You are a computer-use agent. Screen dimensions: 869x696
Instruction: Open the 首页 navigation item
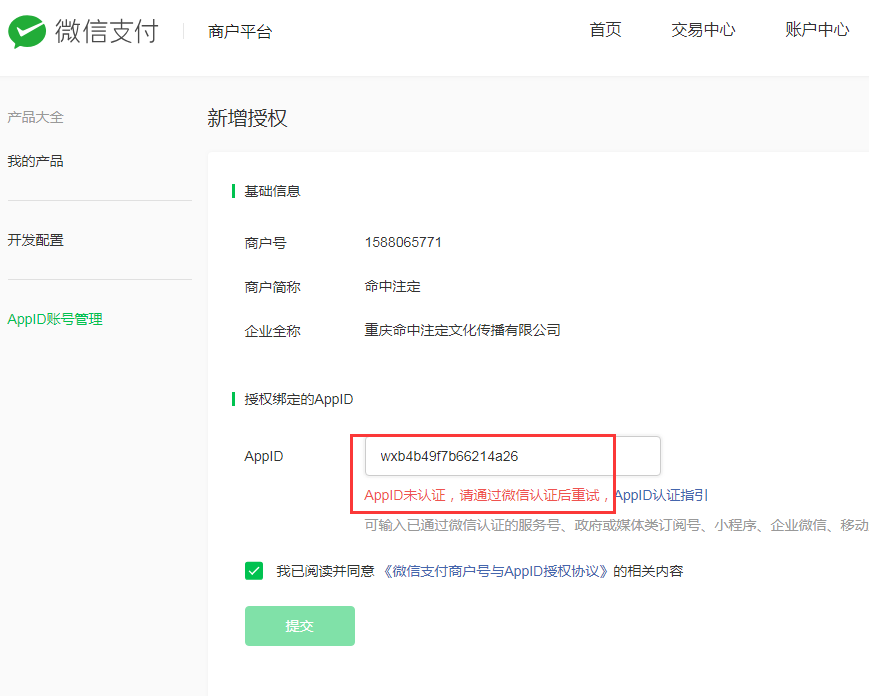tap(605, 30)
